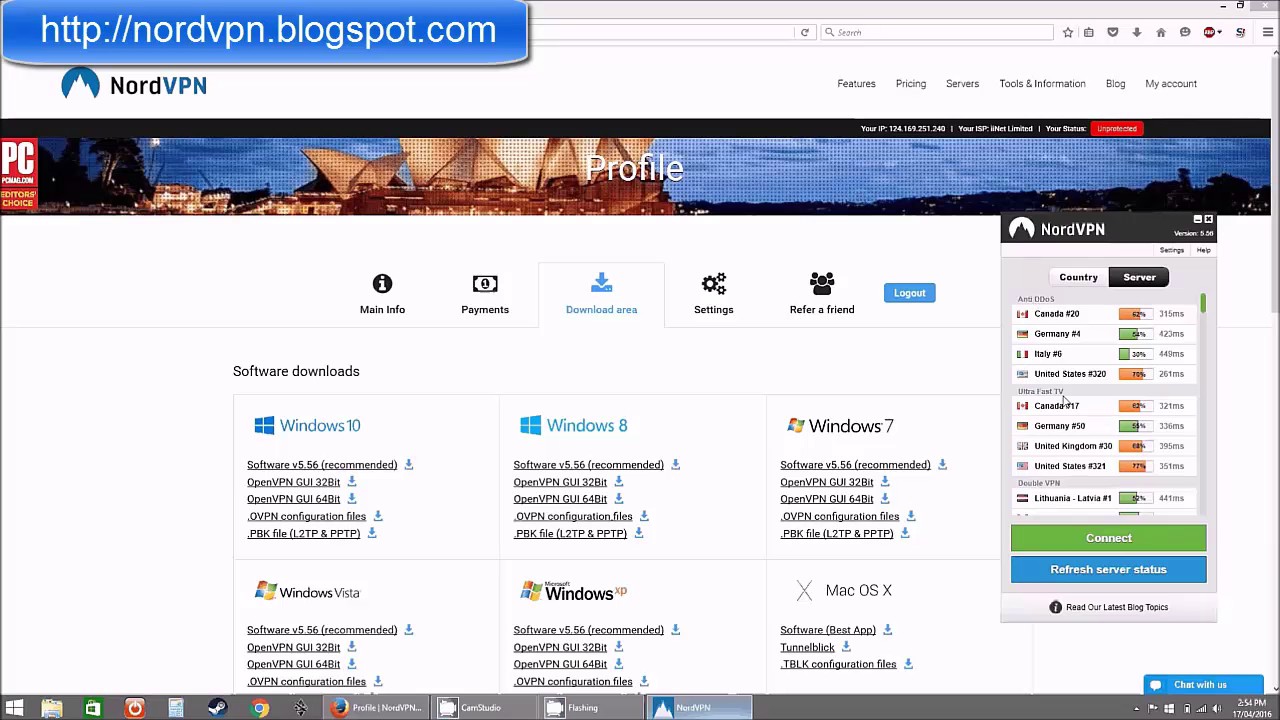The width and height of the screenshot is (1280, 720).
Task: Select Germany #50 server
Action: (1102, 426)
